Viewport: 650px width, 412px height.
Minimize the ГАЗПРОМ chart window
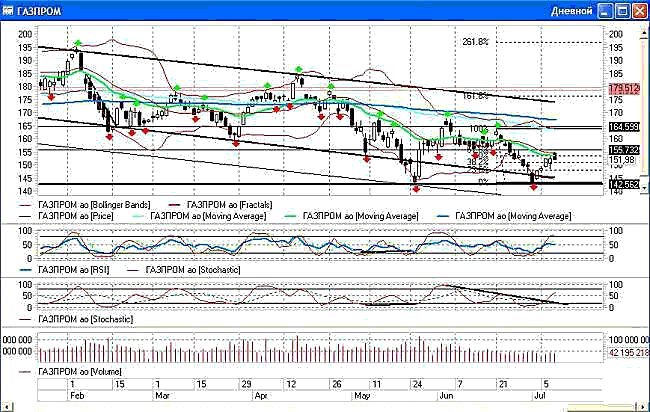605,11
